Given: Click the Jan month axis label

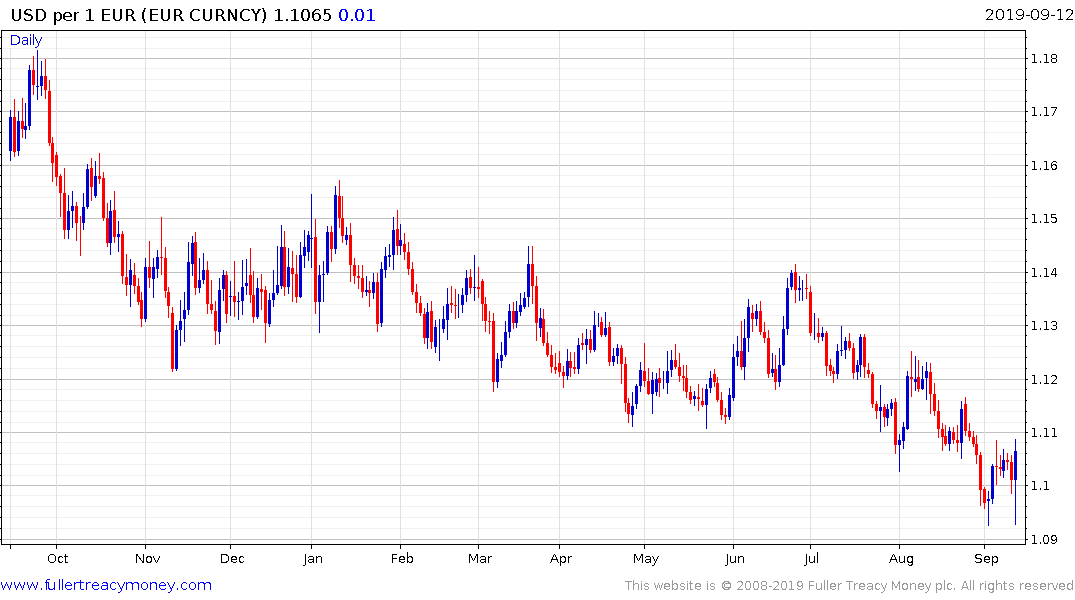Looking at the screenshot, I should click(x=313, y=559).
